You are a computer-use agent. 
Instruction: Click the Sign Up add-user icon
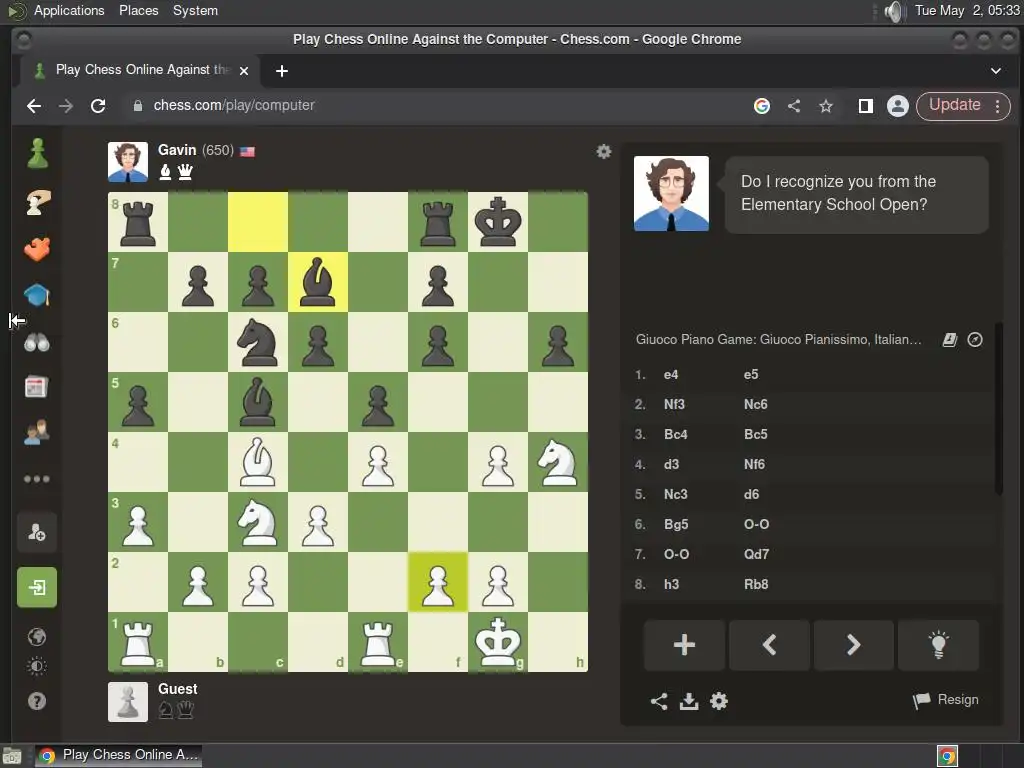pos(37,532)
